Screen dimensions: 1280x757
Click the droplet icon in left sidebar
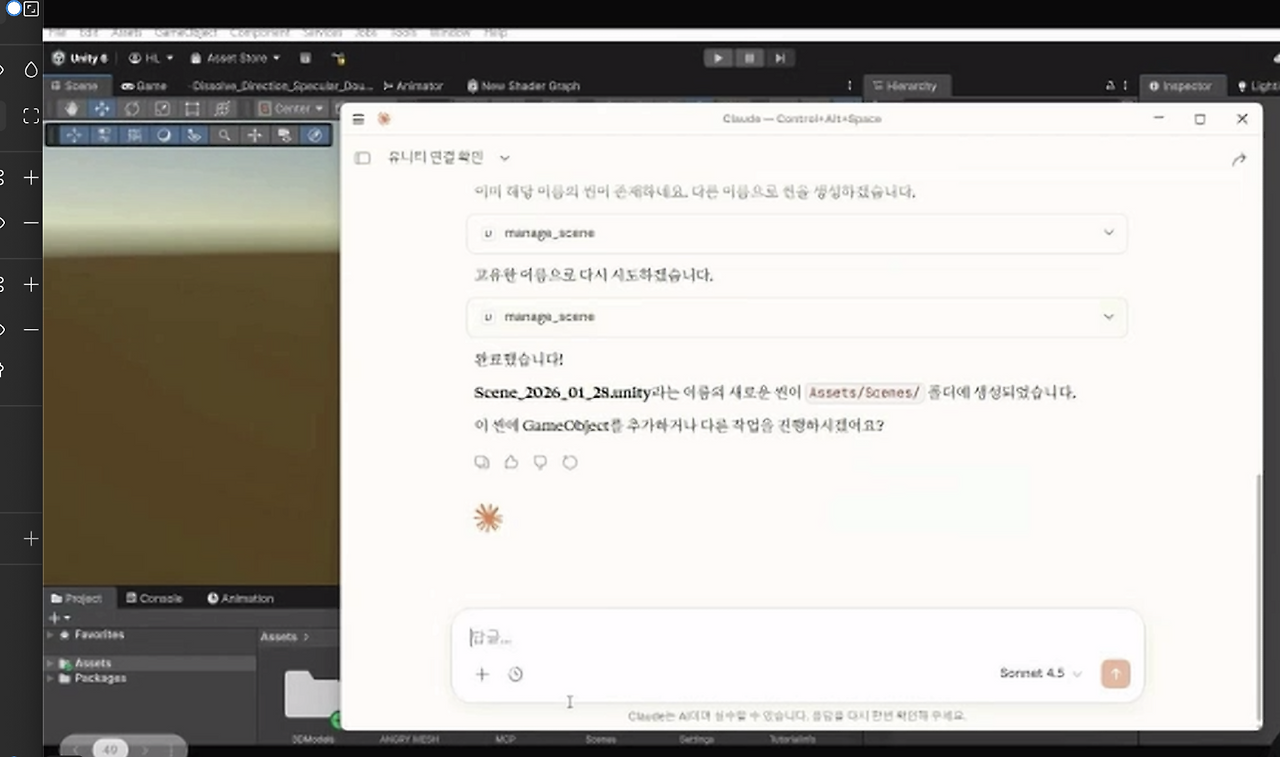click(x=31, y=69)
